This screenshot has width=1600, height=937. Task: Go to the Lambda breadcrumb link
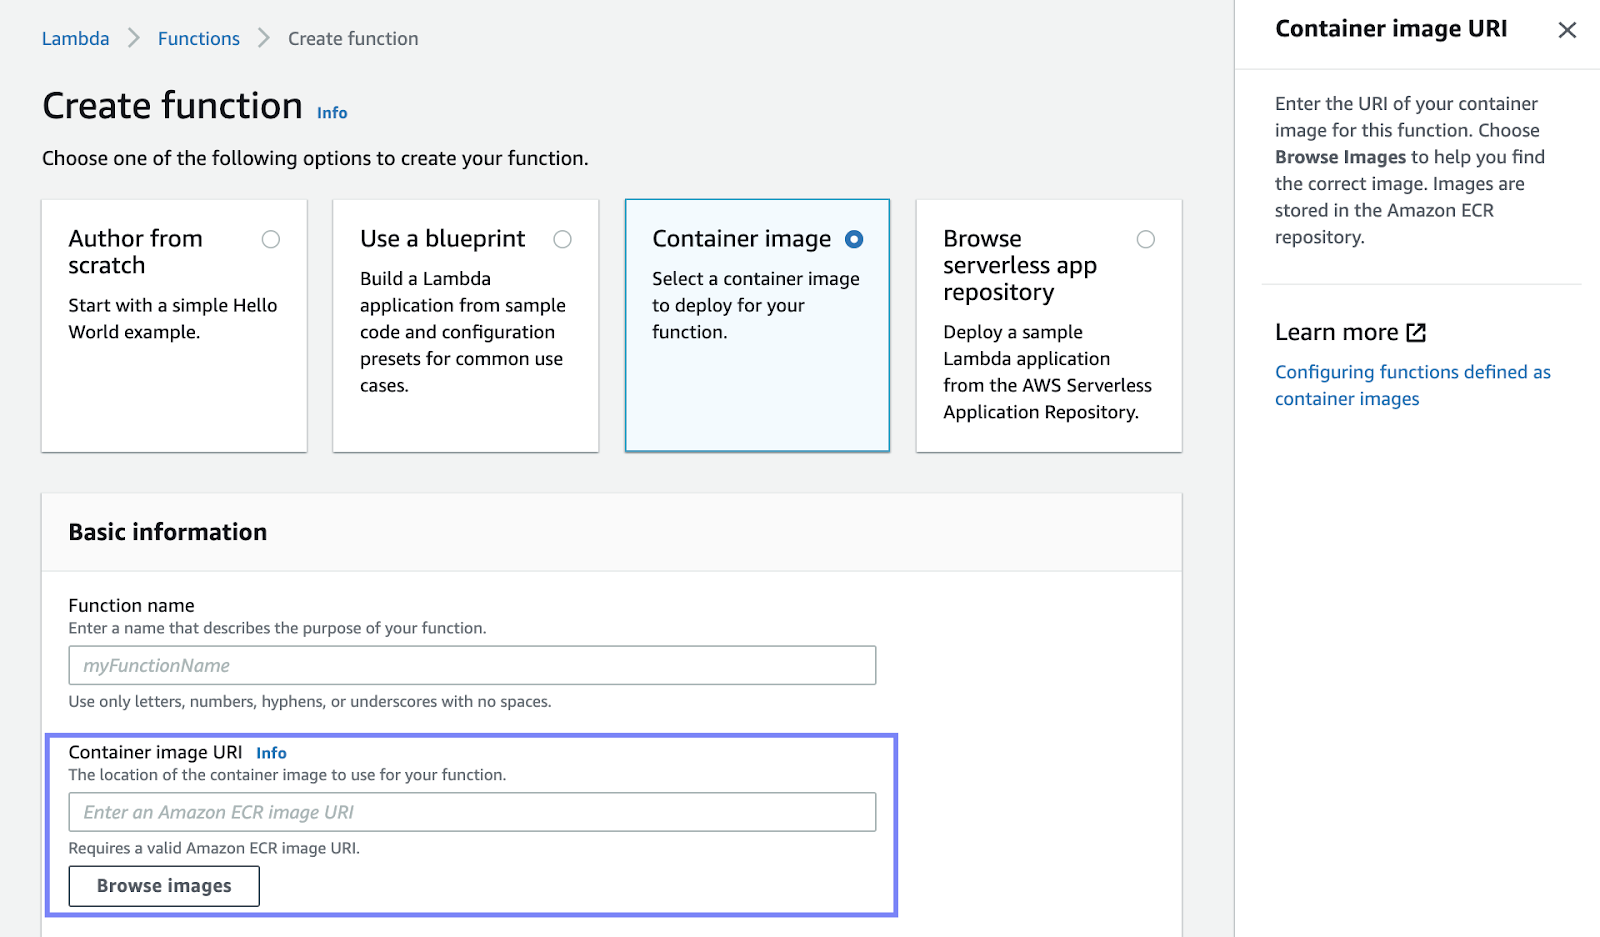[76, 39]
